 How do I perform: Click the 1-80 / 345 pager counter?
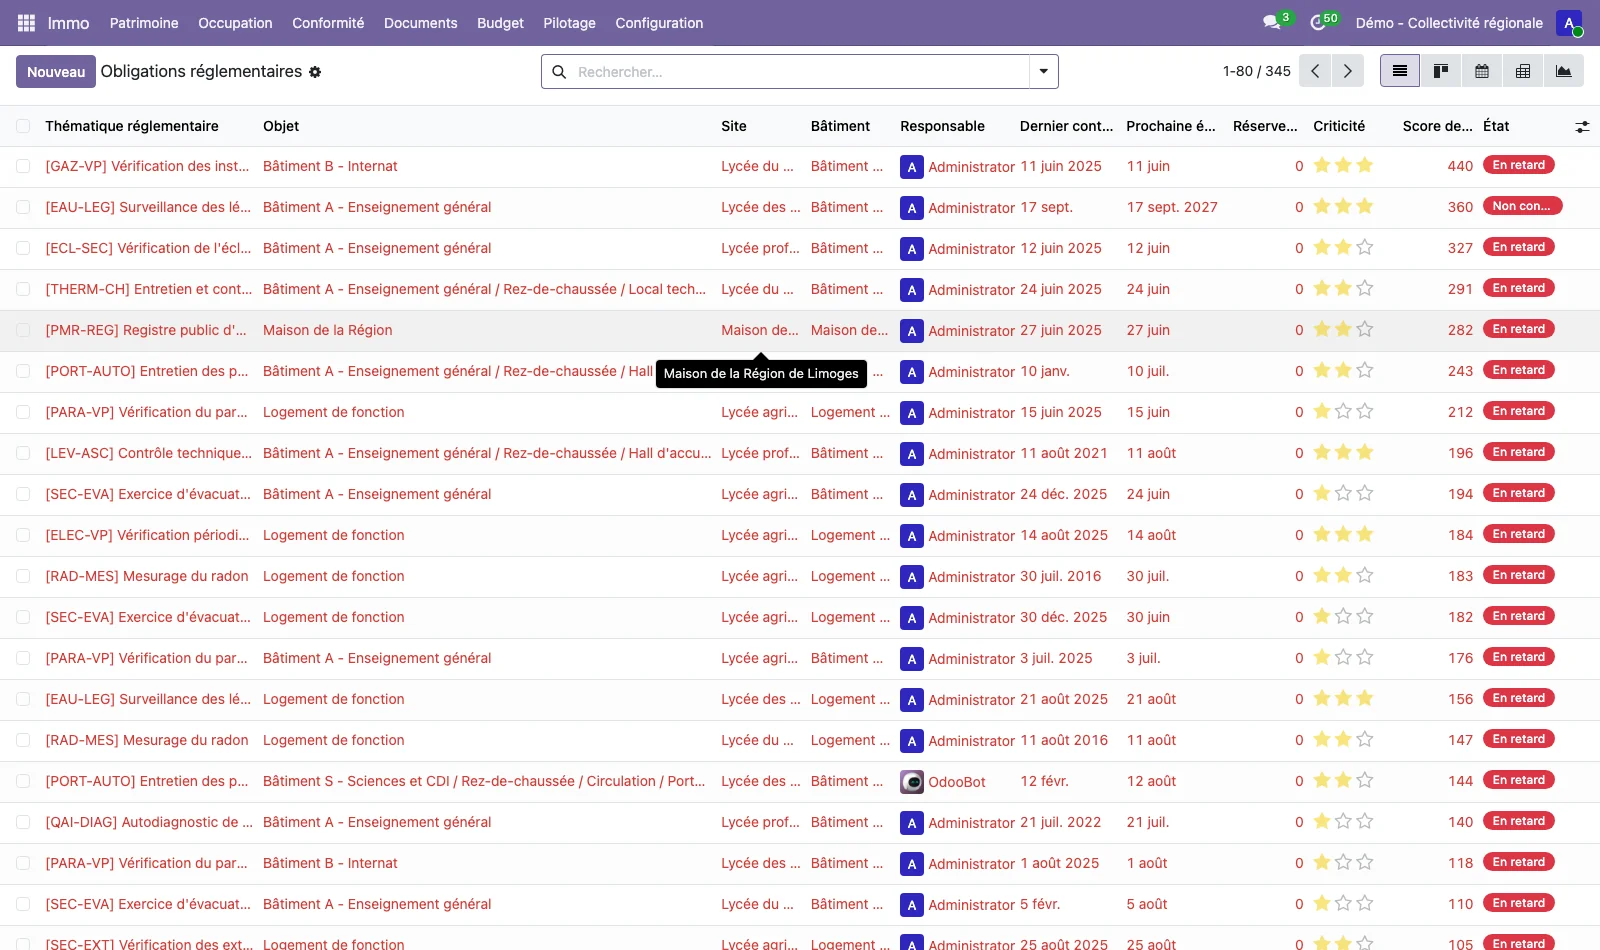pos(1256,71)
